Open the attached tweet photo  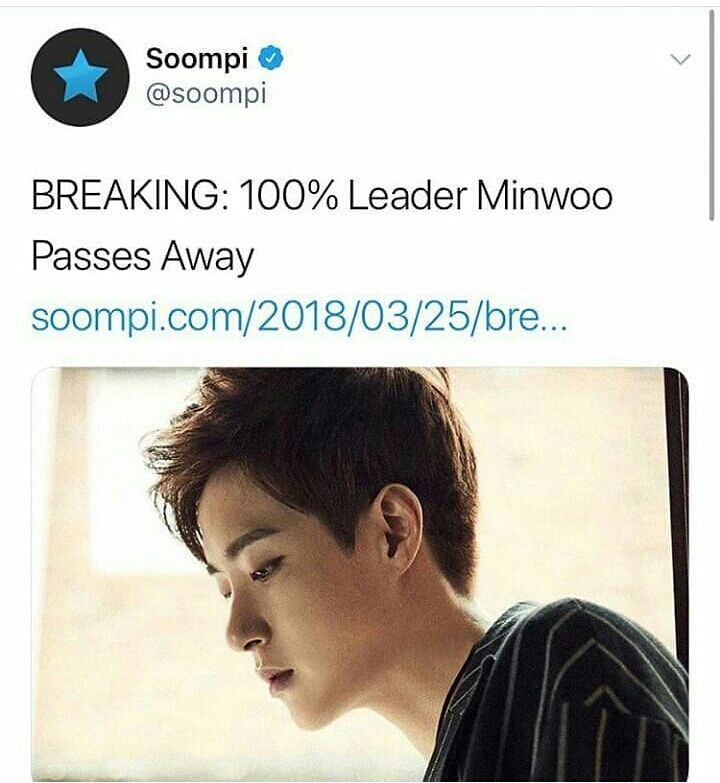tap(360, 574)
